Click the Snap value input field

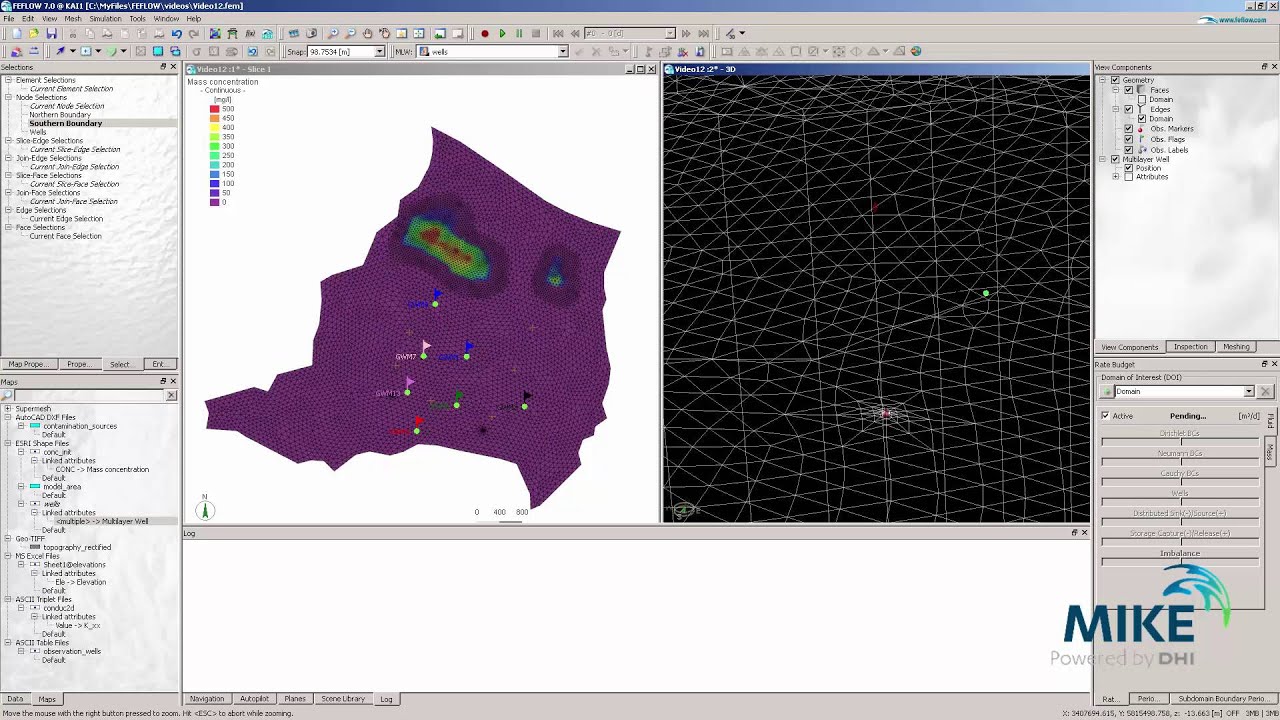point(340,51)
